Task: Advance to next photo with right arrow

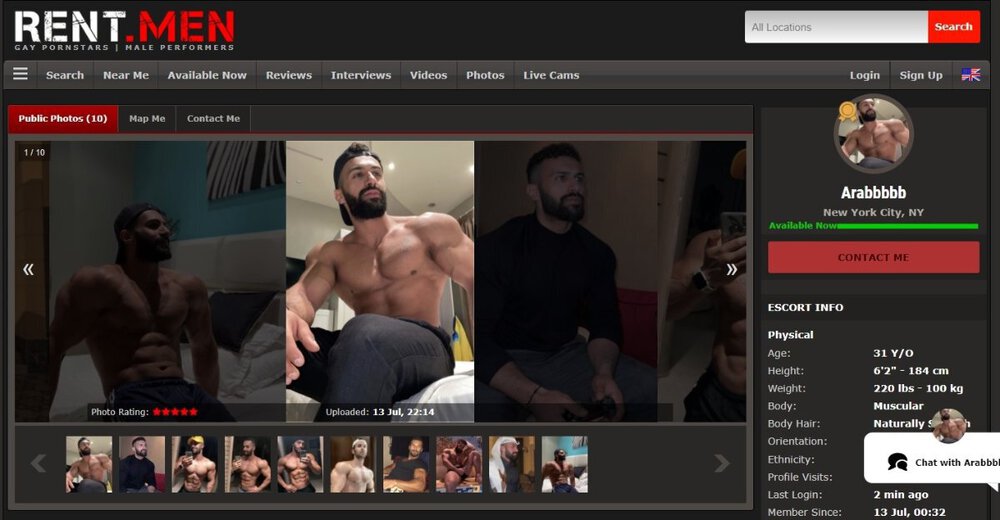Action: click(x=731, y=269)
